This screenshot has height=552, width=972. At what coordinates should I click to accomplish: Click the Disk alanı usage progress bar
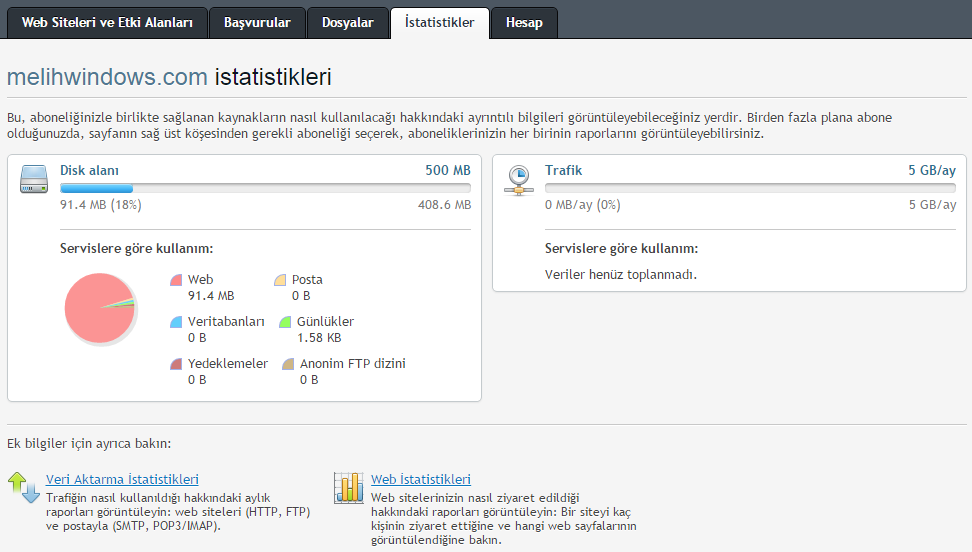[x=265, y=188]
